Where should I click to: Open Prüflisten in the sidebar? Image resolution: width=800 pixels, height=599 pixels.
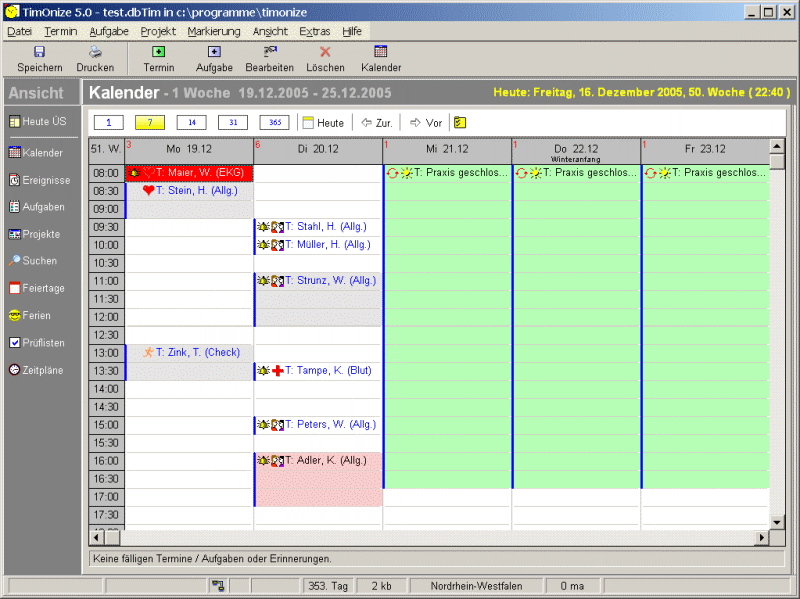coord(37,343)
